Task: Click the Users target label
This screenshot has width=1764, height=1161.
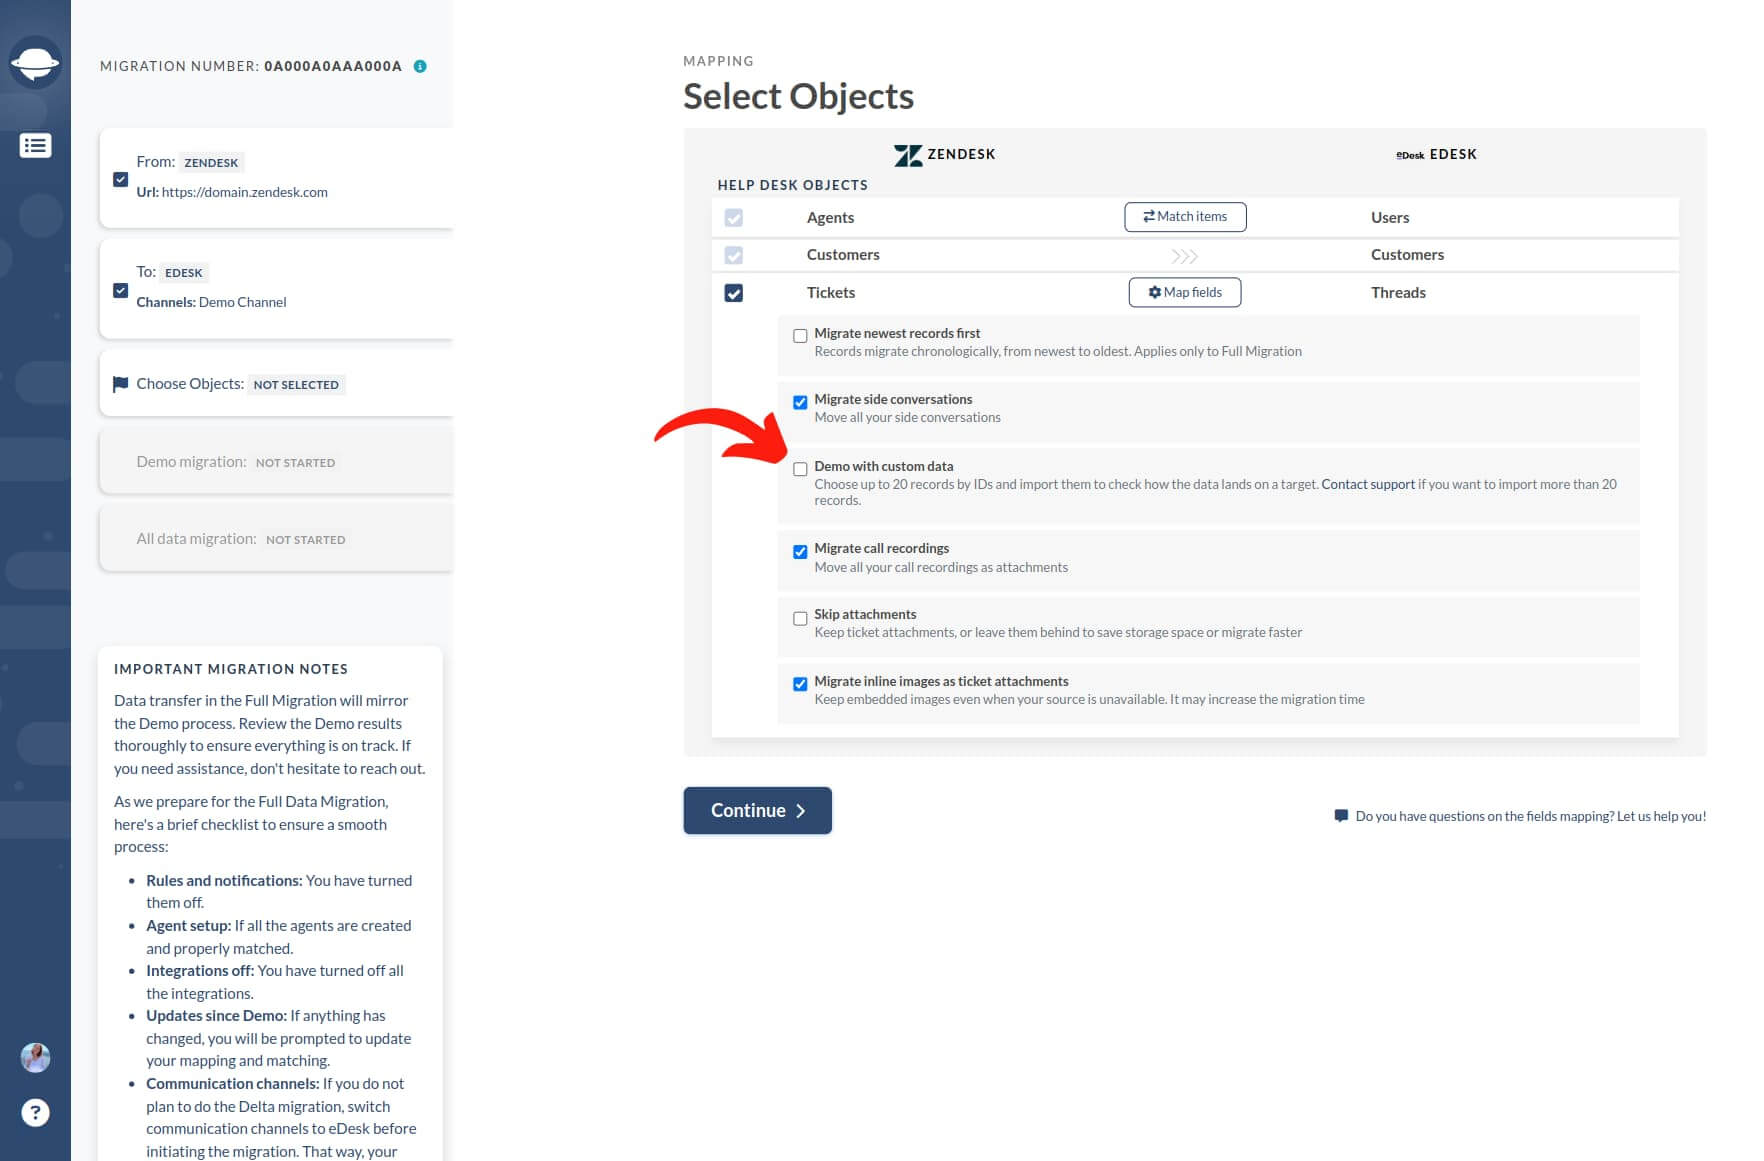Action: point(1390,218)
